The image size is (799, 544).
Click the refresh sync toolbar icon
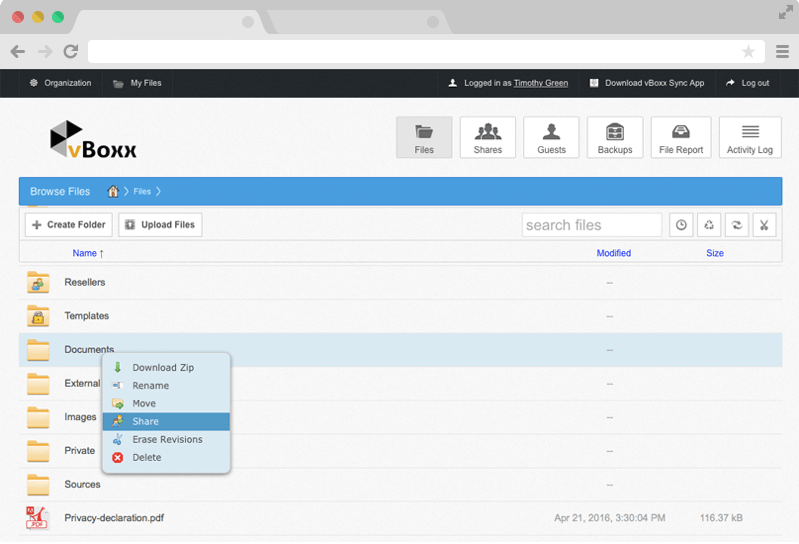736,225
